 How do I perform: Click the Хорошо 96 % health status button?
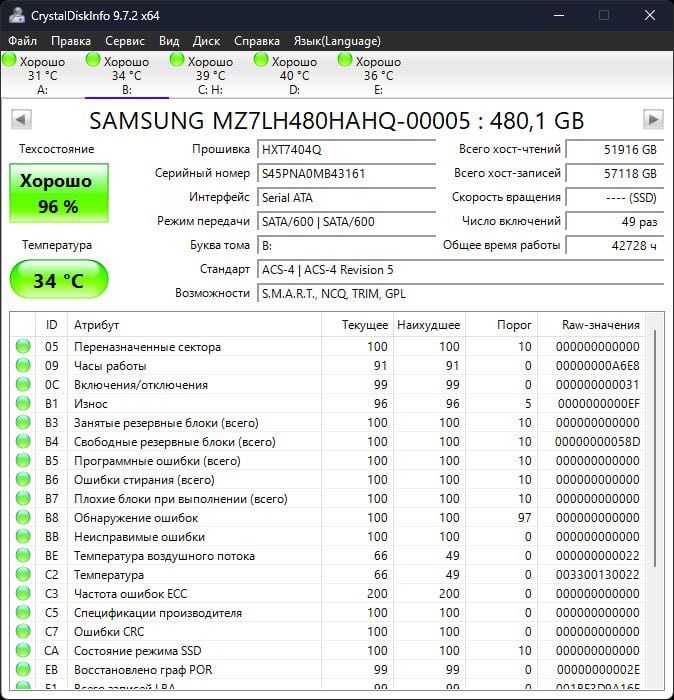tap(59, 193)
